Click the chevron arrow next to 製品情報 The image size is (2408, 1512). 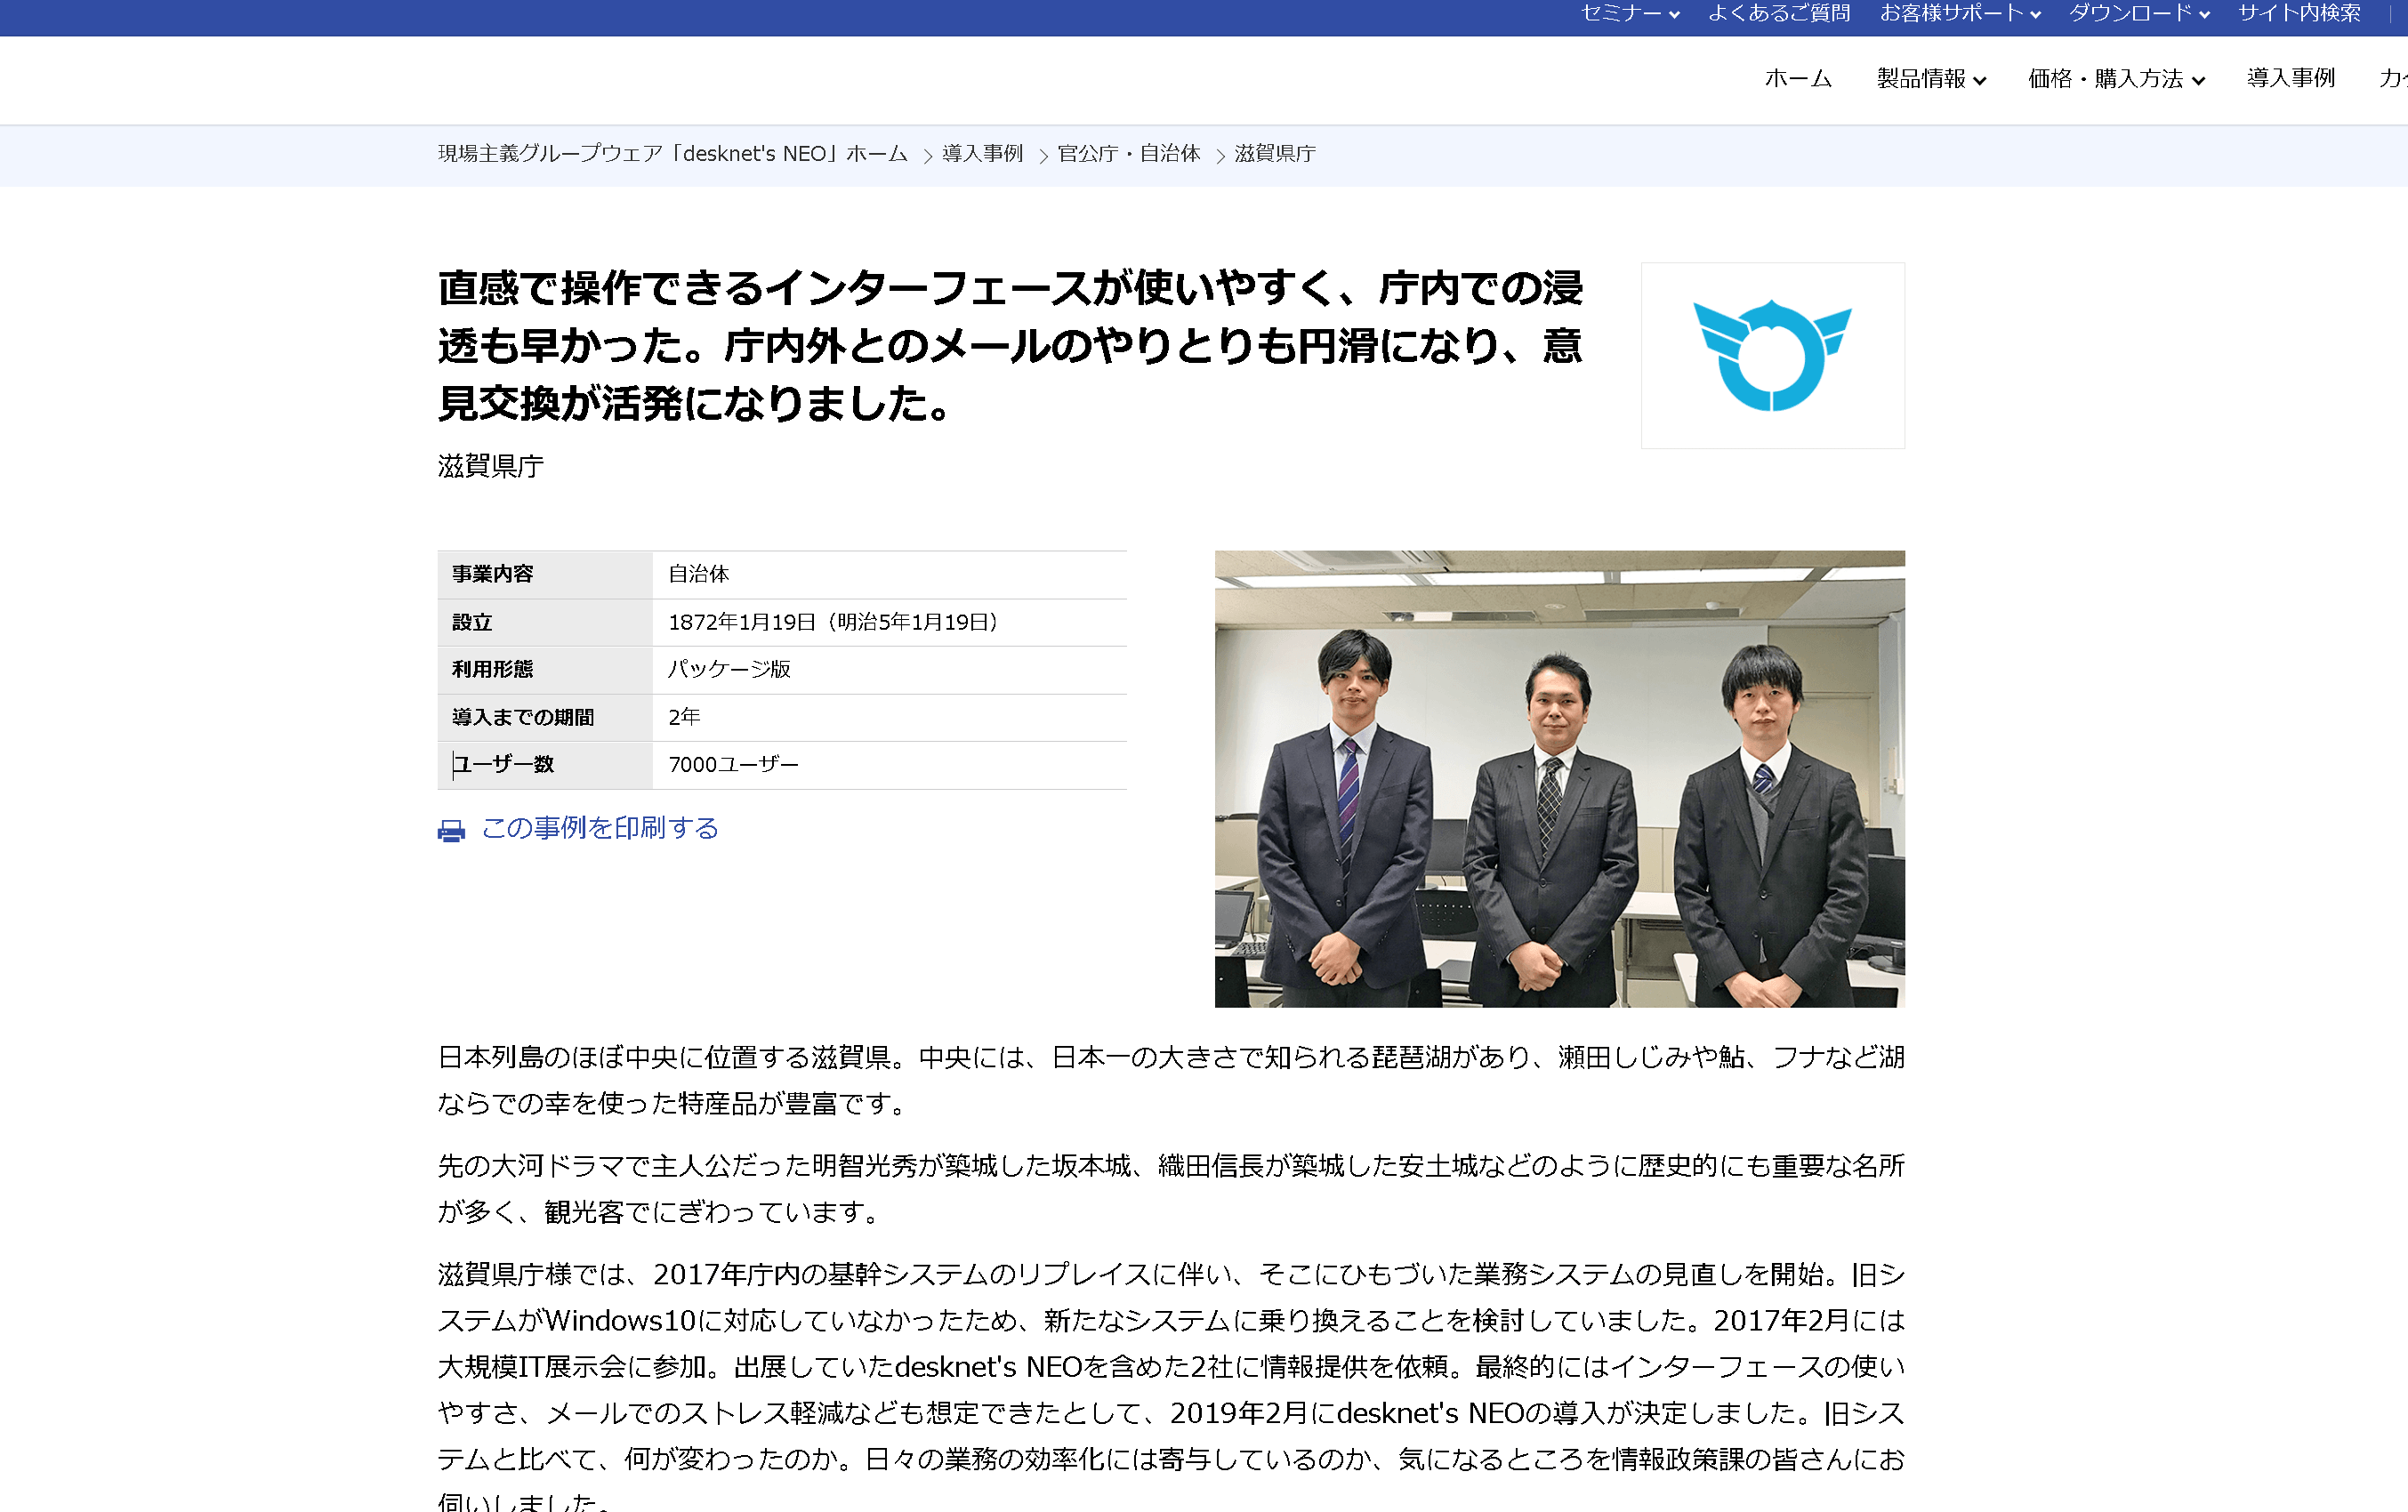1979,81
